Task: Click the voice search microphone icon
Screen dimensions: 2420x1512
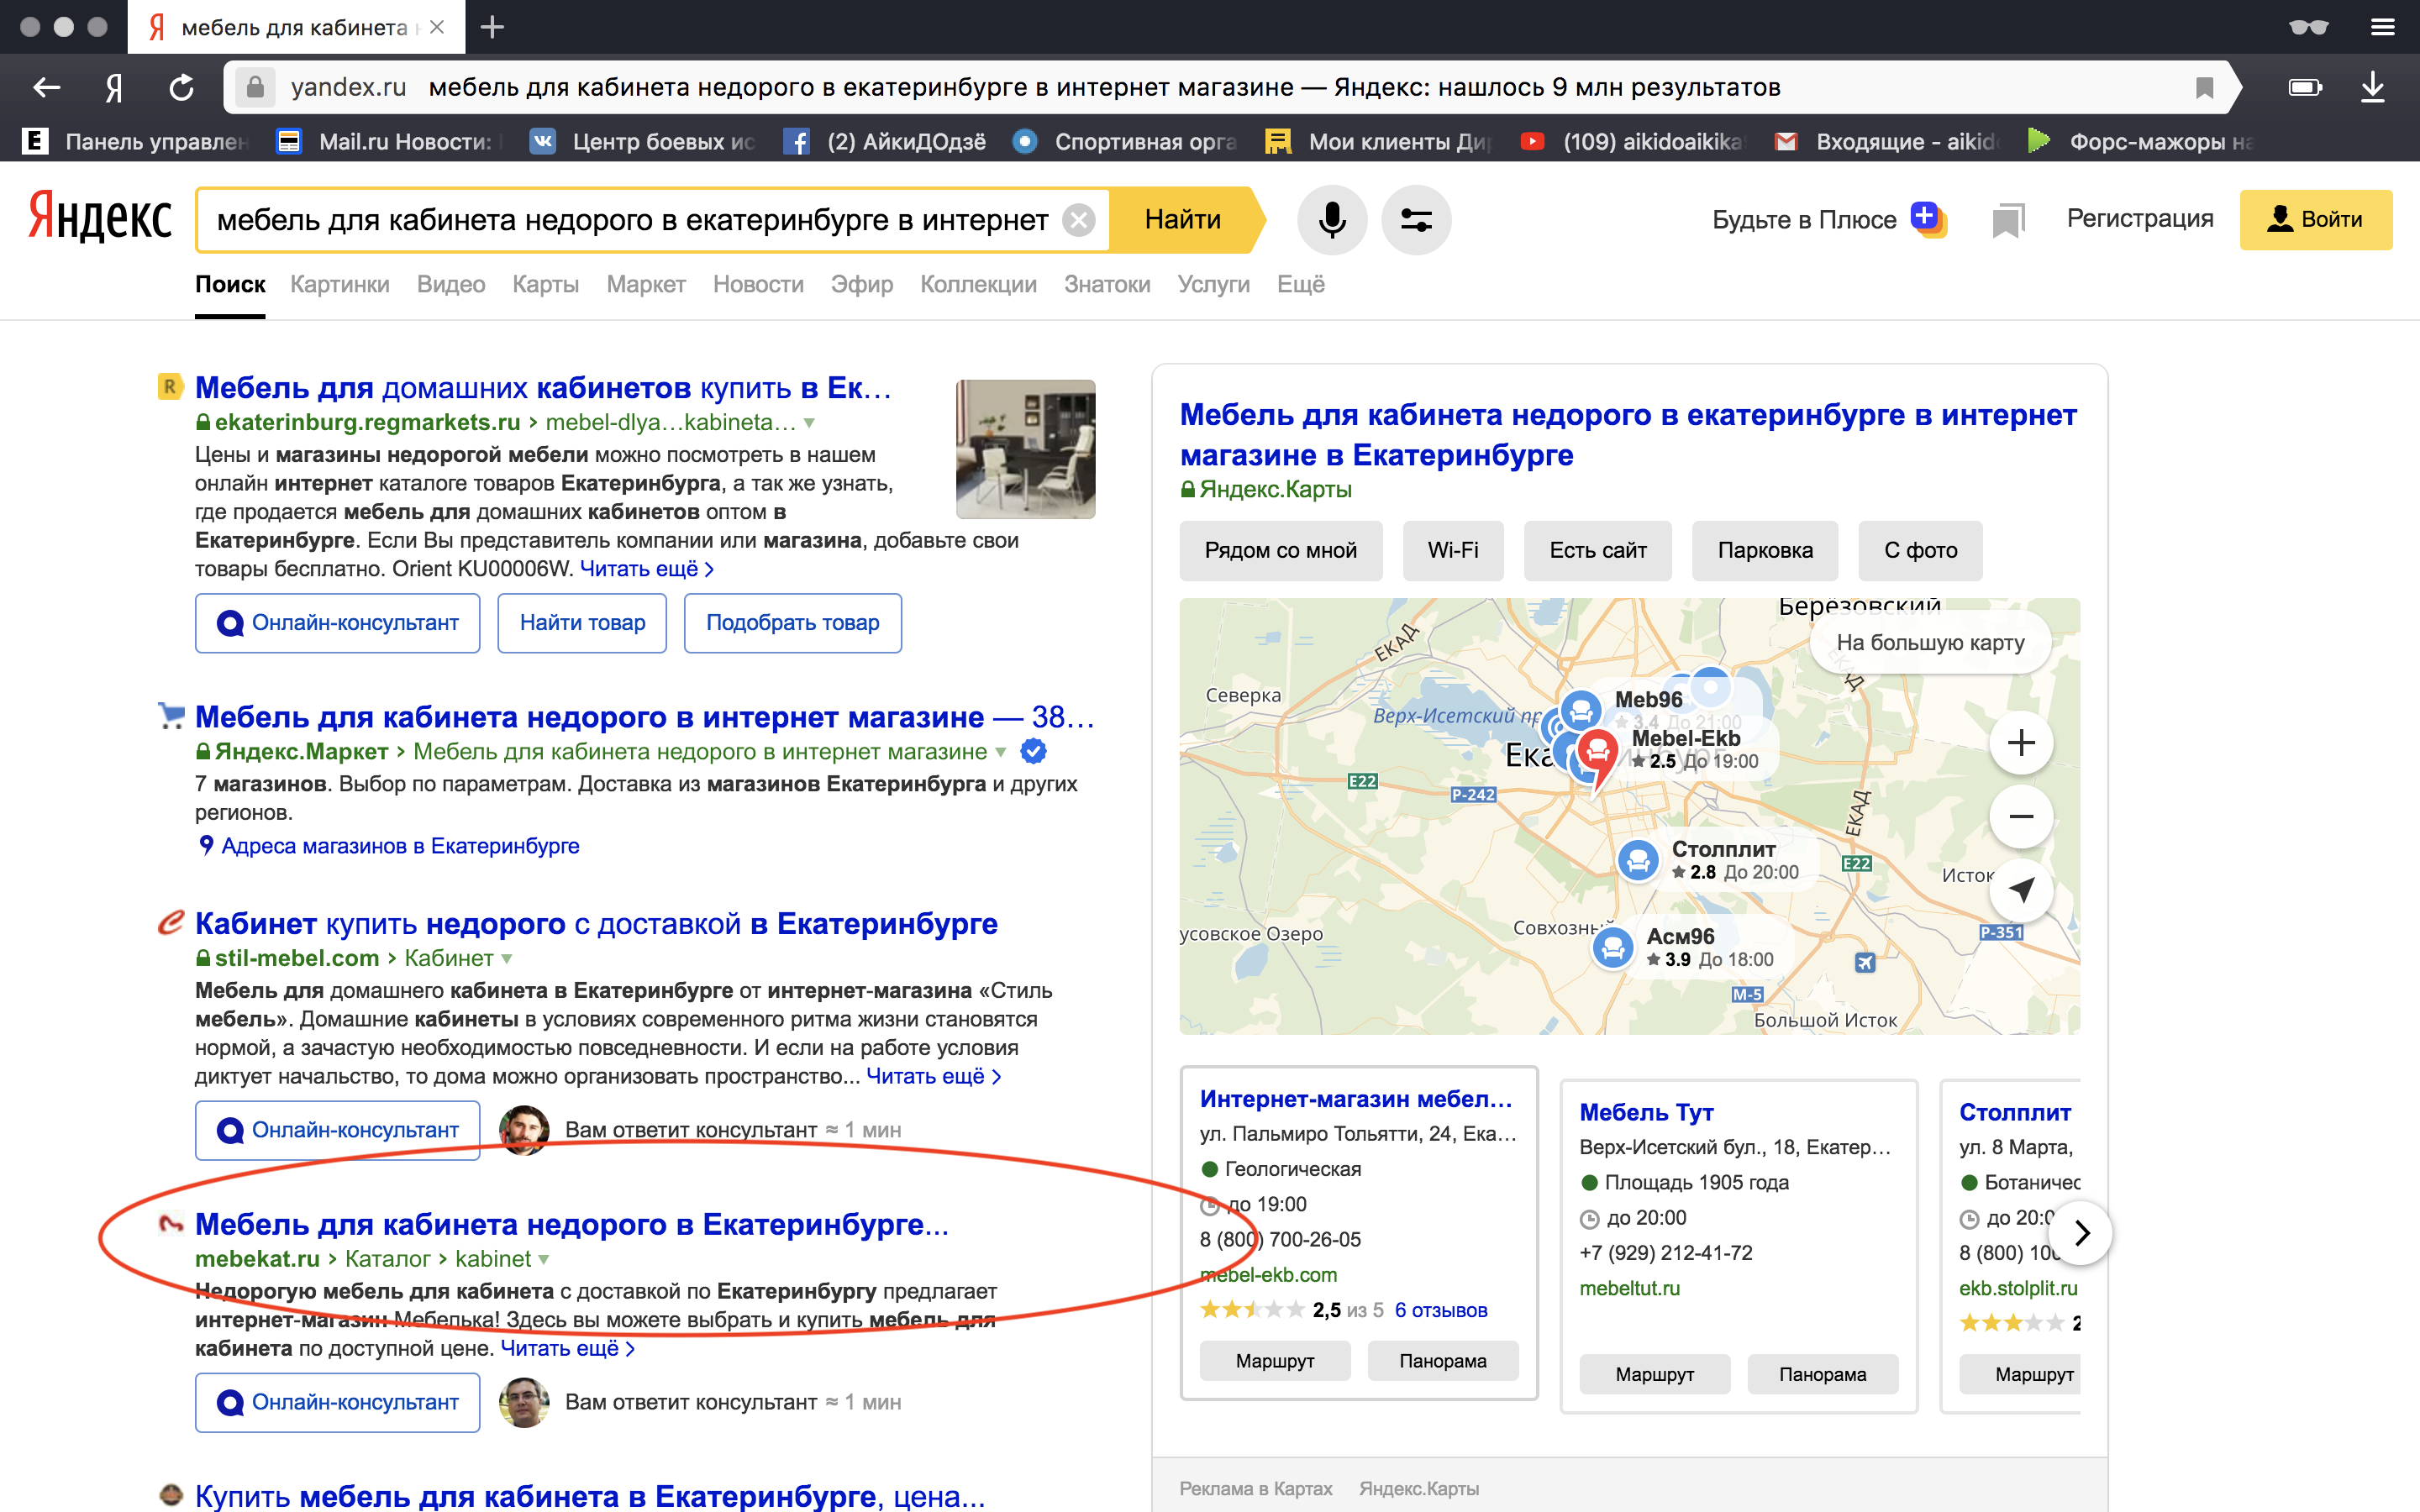Action: [1331, 219]
